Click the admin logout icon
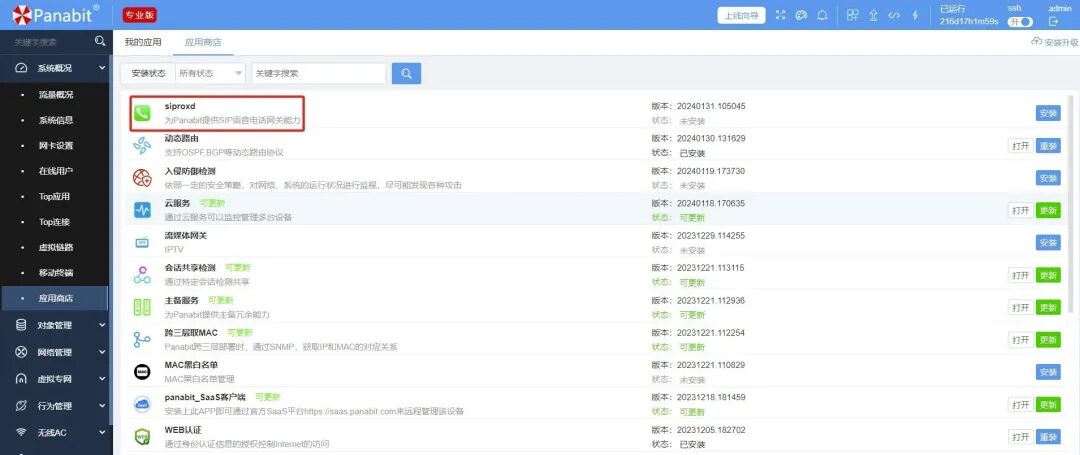This screenshot has height=455, width=1080. (1053, 21)
